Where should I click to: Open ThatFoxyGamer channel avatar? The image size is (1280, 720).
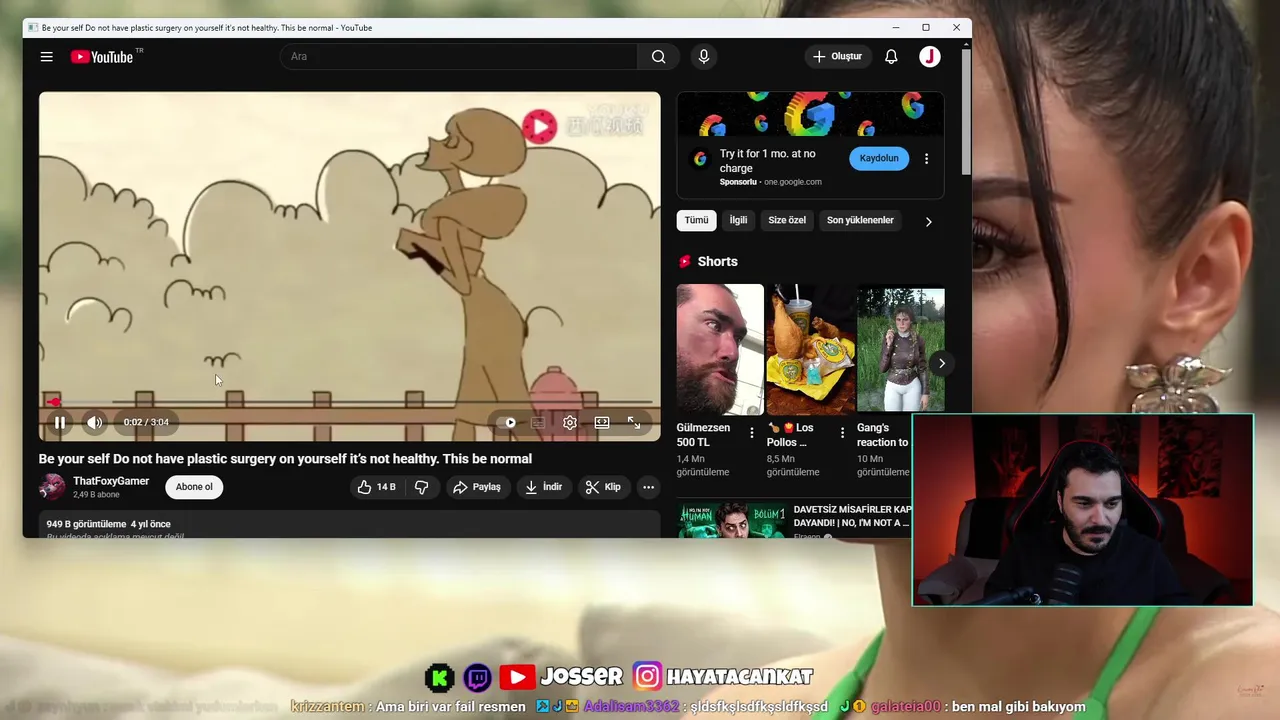click(52, 487)
